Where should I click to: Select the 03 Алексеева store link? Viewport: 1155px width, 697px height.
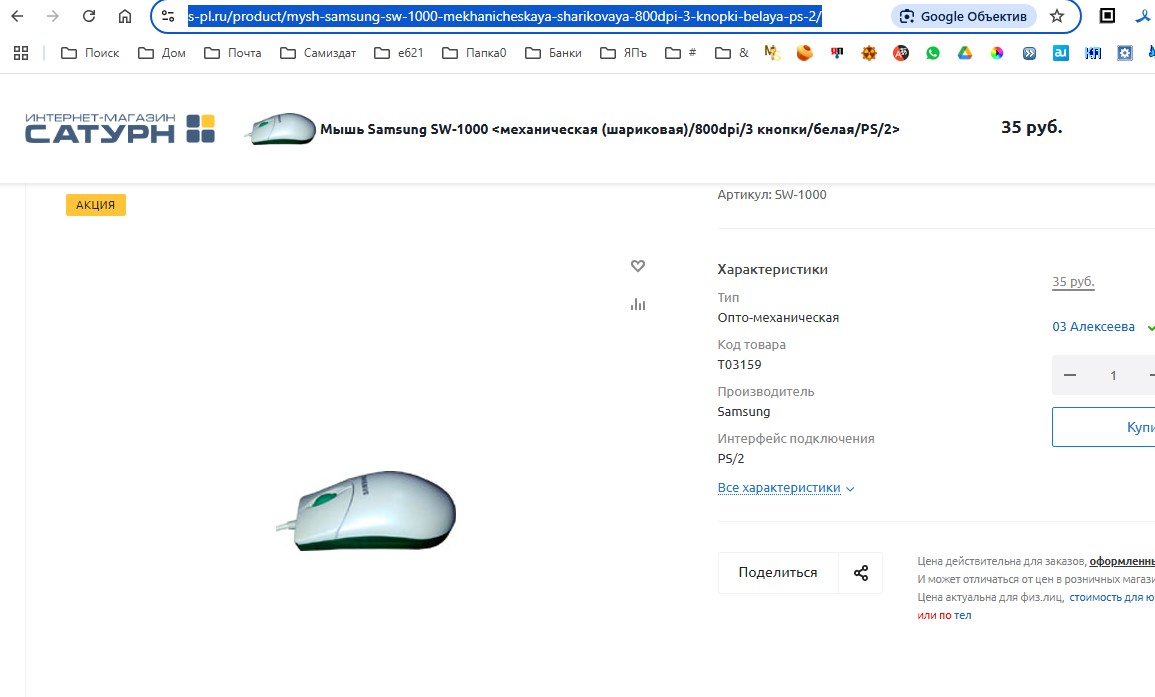click(1093, 326)
